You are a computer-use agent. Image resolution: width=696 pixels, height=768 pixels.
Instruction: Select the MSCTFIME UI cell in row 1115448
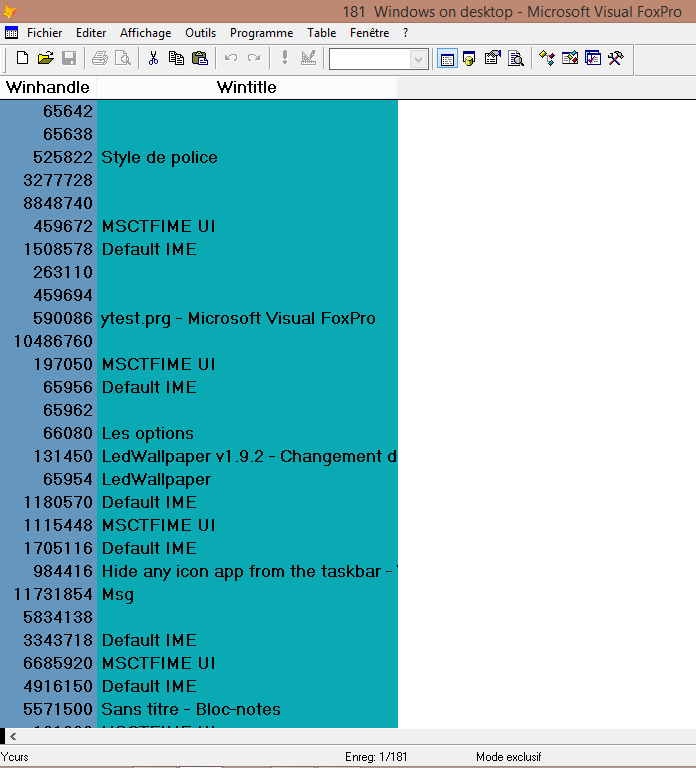pos(247,526)
